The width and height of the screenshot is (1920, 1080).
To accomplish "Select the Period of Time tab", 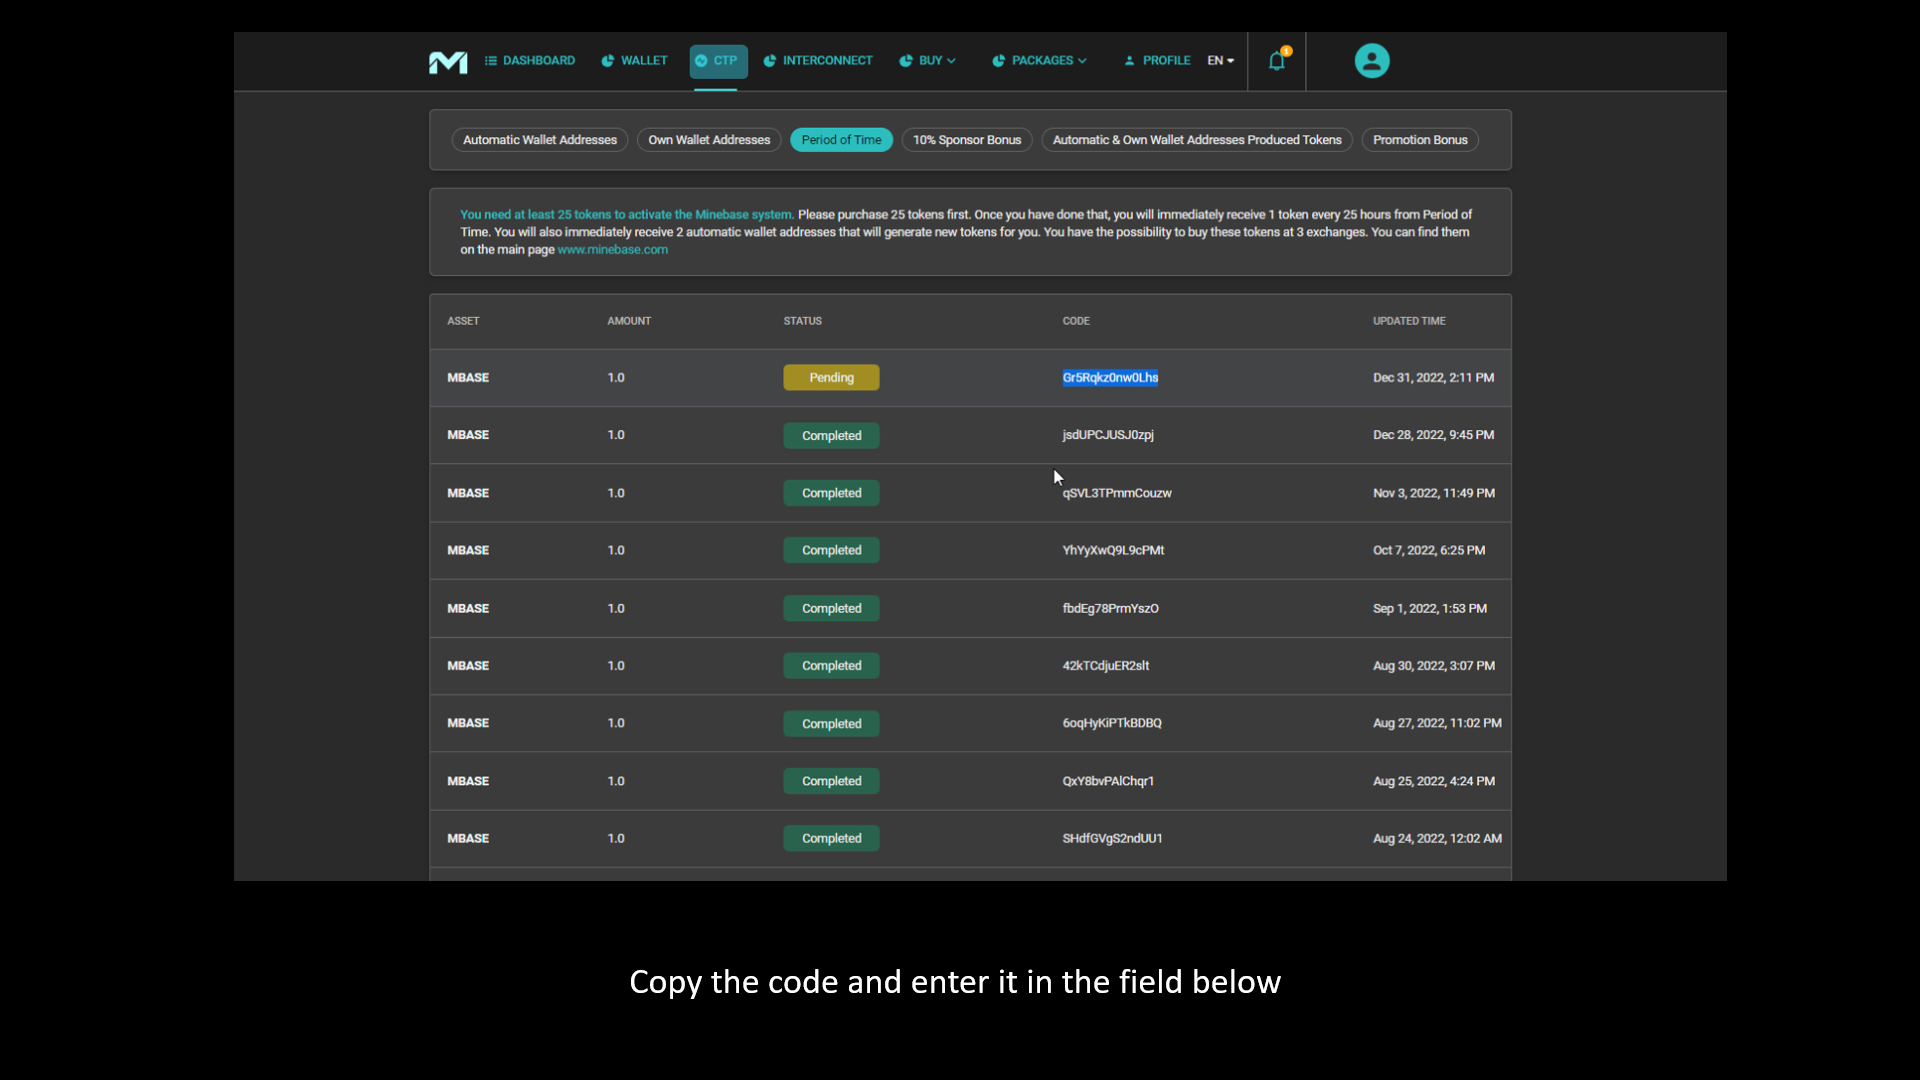I will point(841,140).
